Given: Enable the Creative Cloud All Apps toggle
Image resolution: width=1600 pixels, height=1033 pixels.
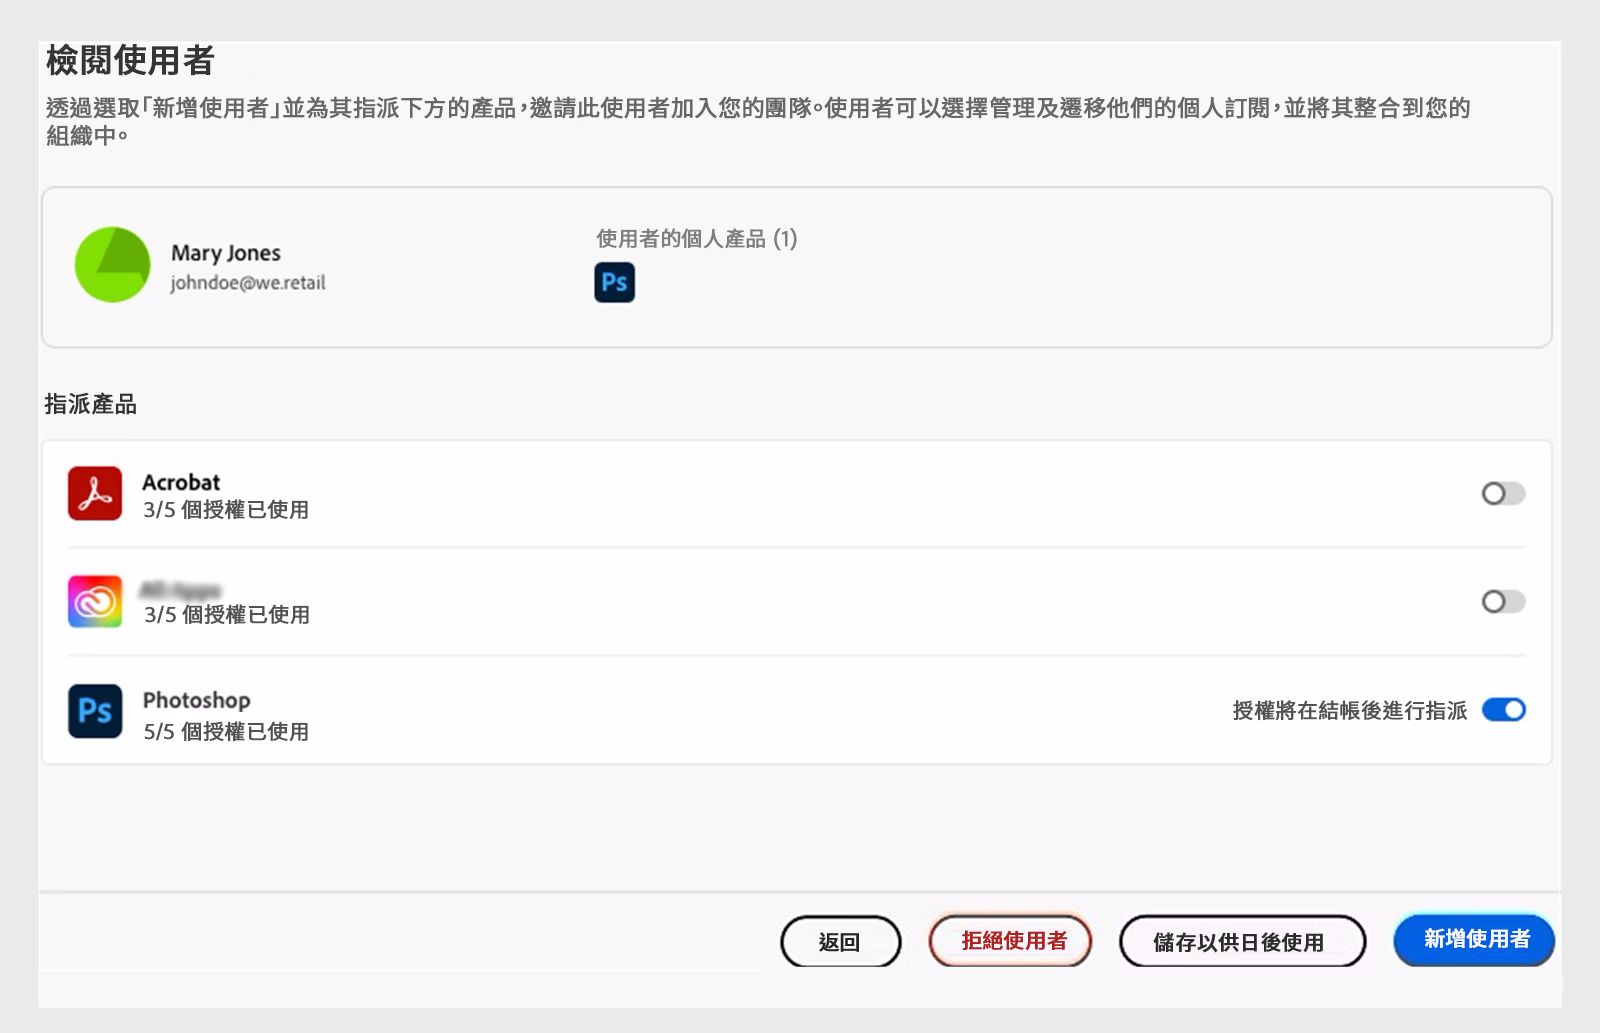Looking at the screenshot, I should click(1503, 602).
